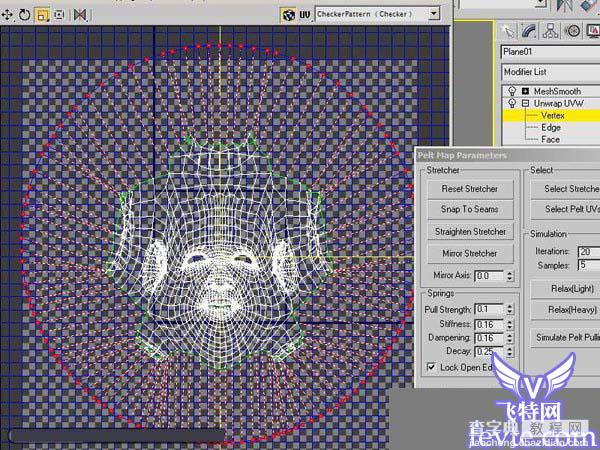This screenshot has height=450, width=600.
Task: Expand the MeshSmooth modifier plus box
Action: pyautogui.click(x=525, y=91)
